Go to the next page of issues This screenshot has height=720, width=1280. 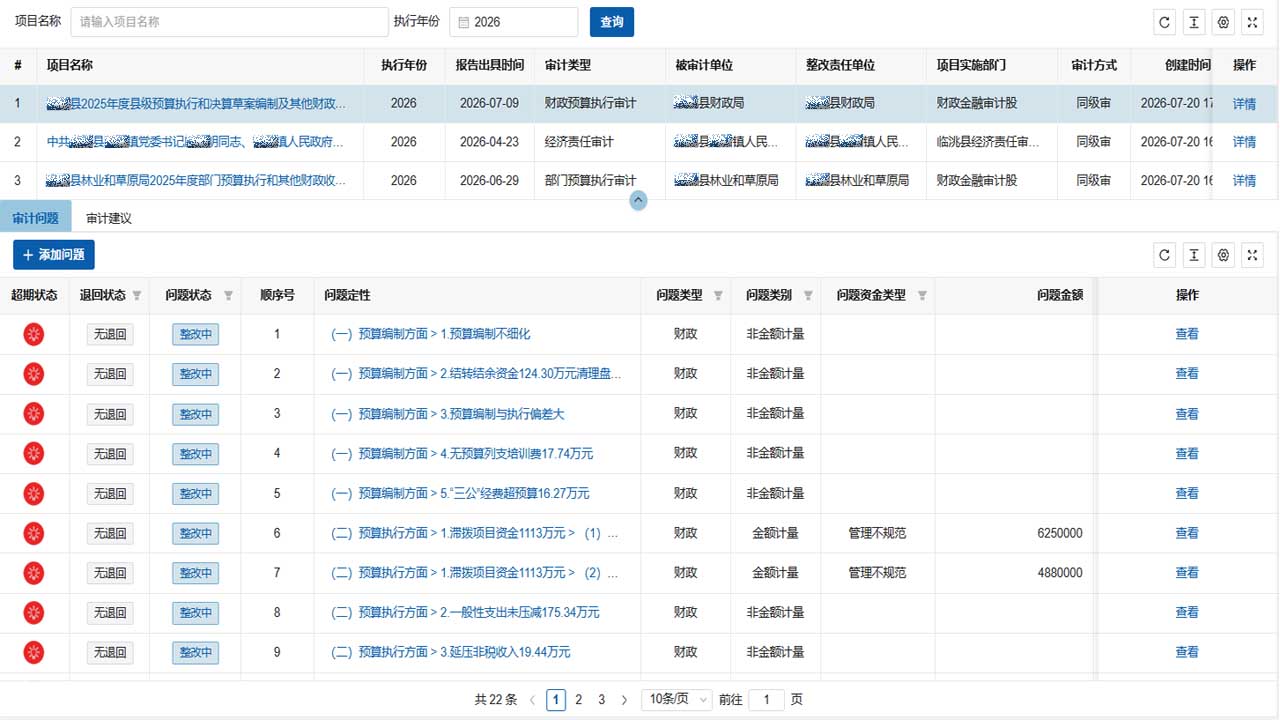[625, 700]
